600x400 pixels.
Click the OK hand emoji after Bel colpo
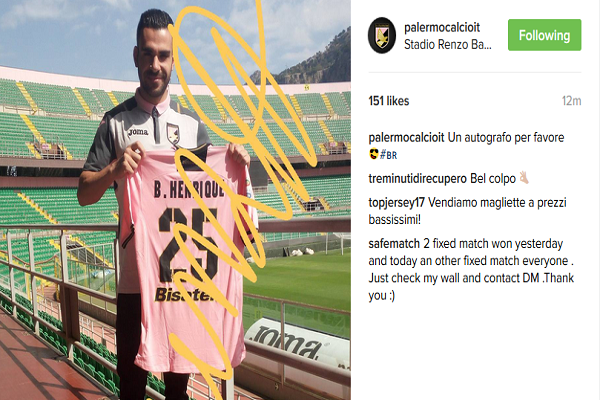point(523,178)
